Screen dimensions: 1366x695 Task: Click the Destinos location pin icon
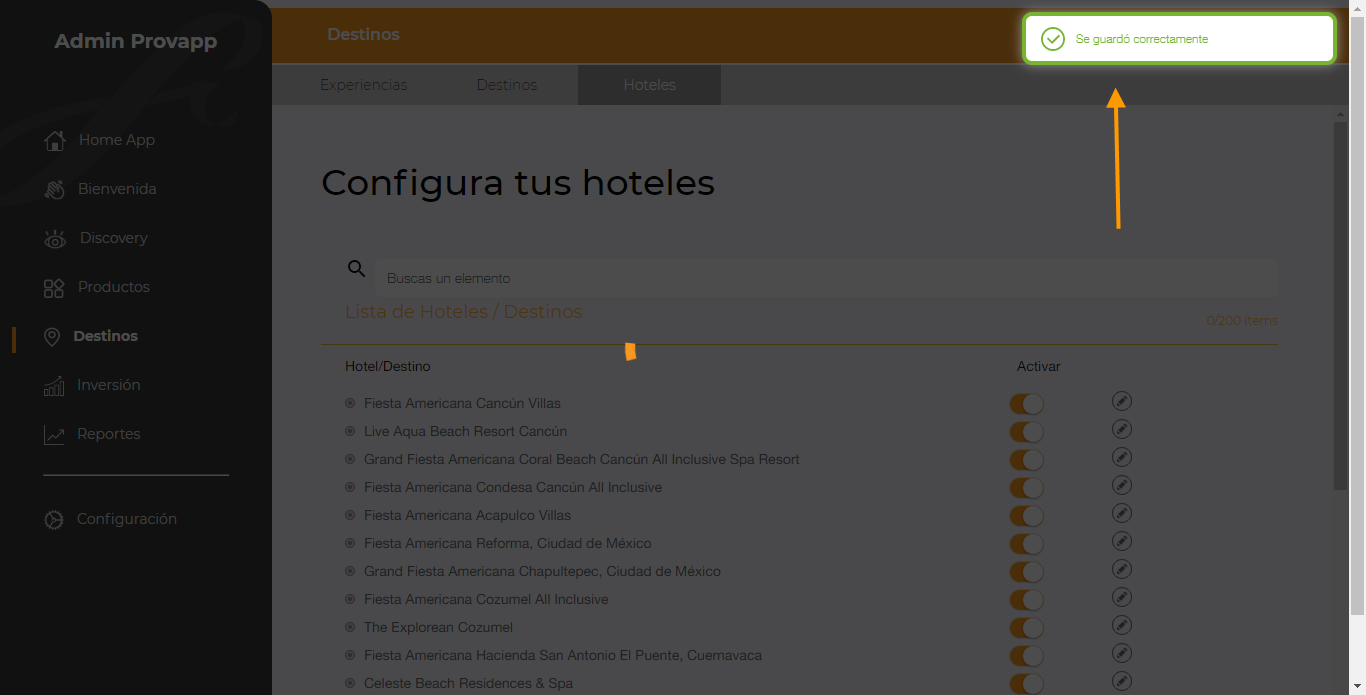pos(52,337)
